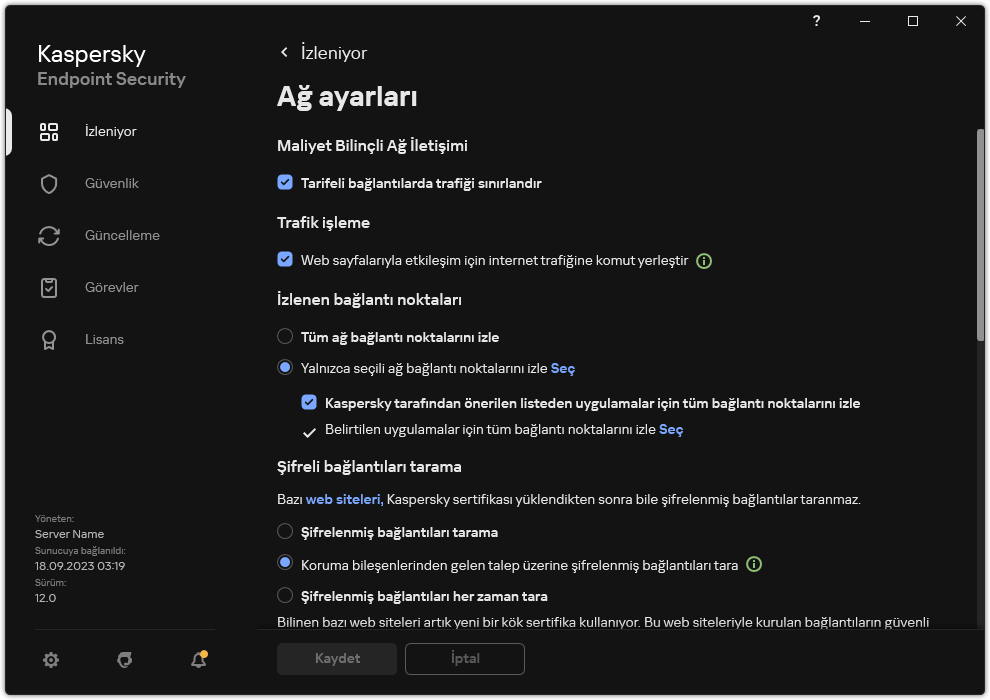Open help via the question mark icon
The width and height of the screenshot is (990, 700).
[x=816, y=21]
